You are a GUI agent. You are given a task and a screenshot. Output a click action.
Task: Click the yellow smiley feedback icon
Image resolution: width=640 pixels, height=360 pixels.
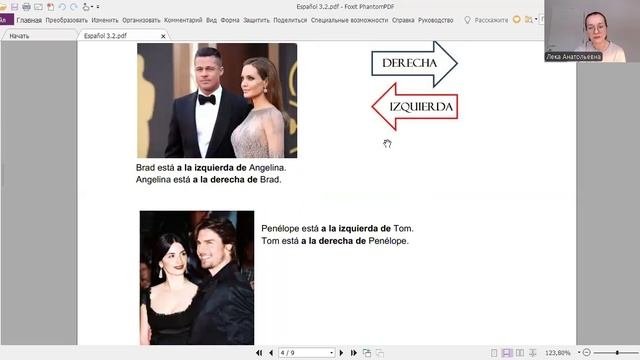coord(517,19)
